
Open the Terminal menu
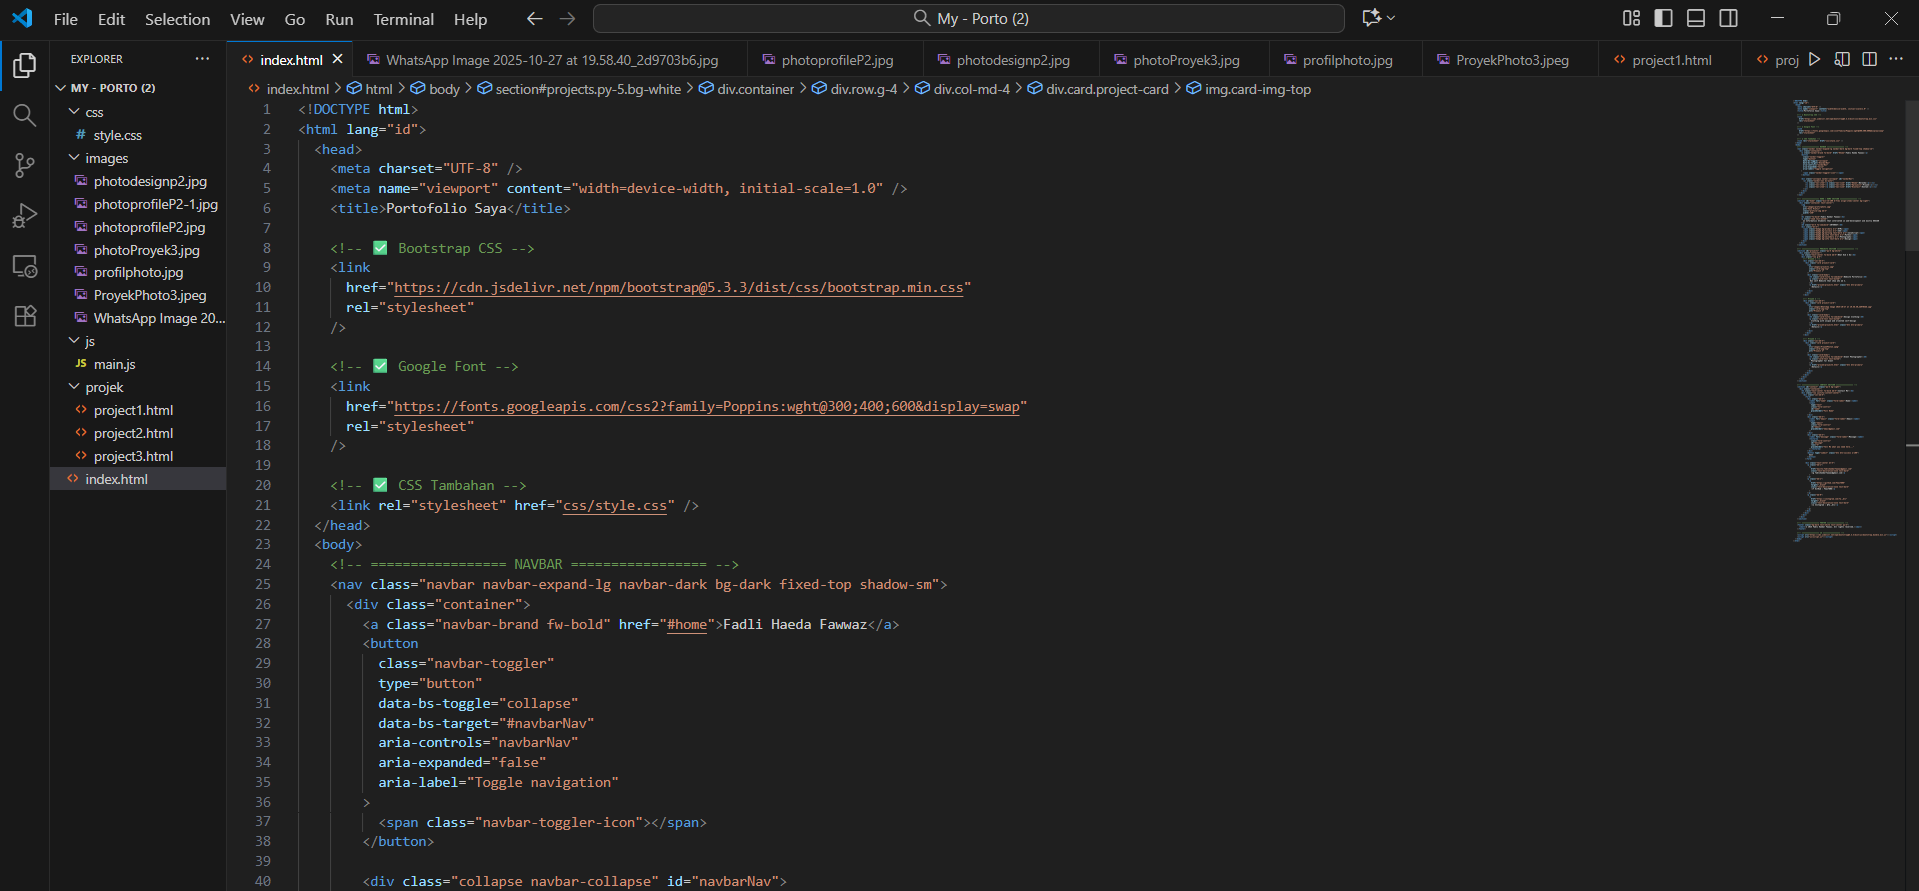coord(403,19)
